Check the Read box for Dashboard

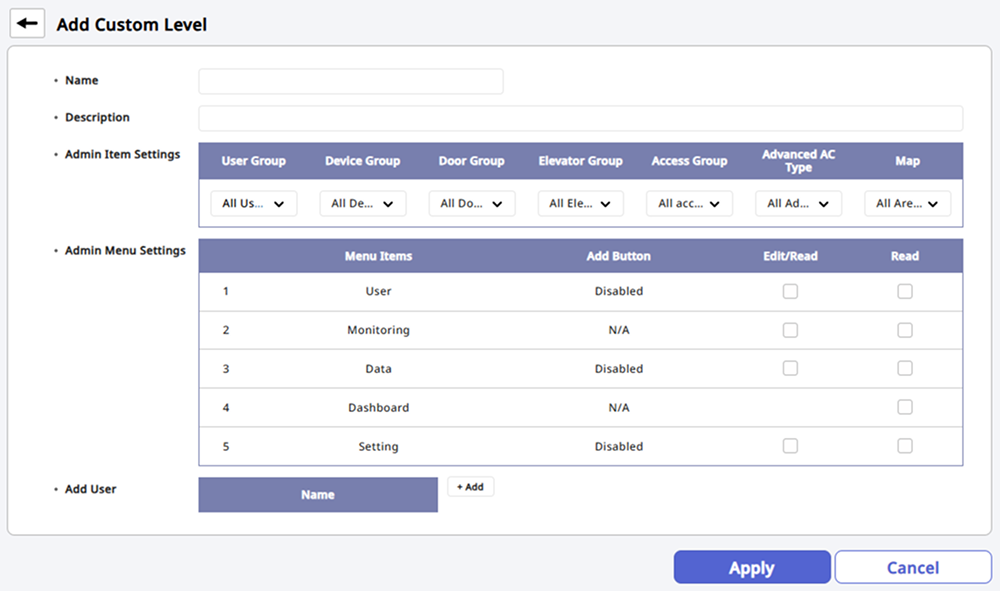click(x=905, y=407)
